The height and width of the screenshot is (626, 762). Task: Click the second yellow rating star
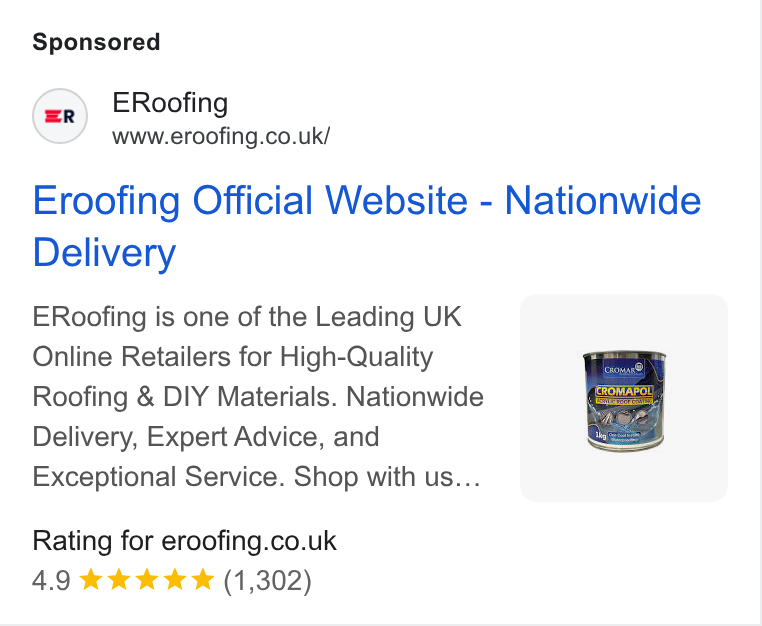[x=119, y=579]
